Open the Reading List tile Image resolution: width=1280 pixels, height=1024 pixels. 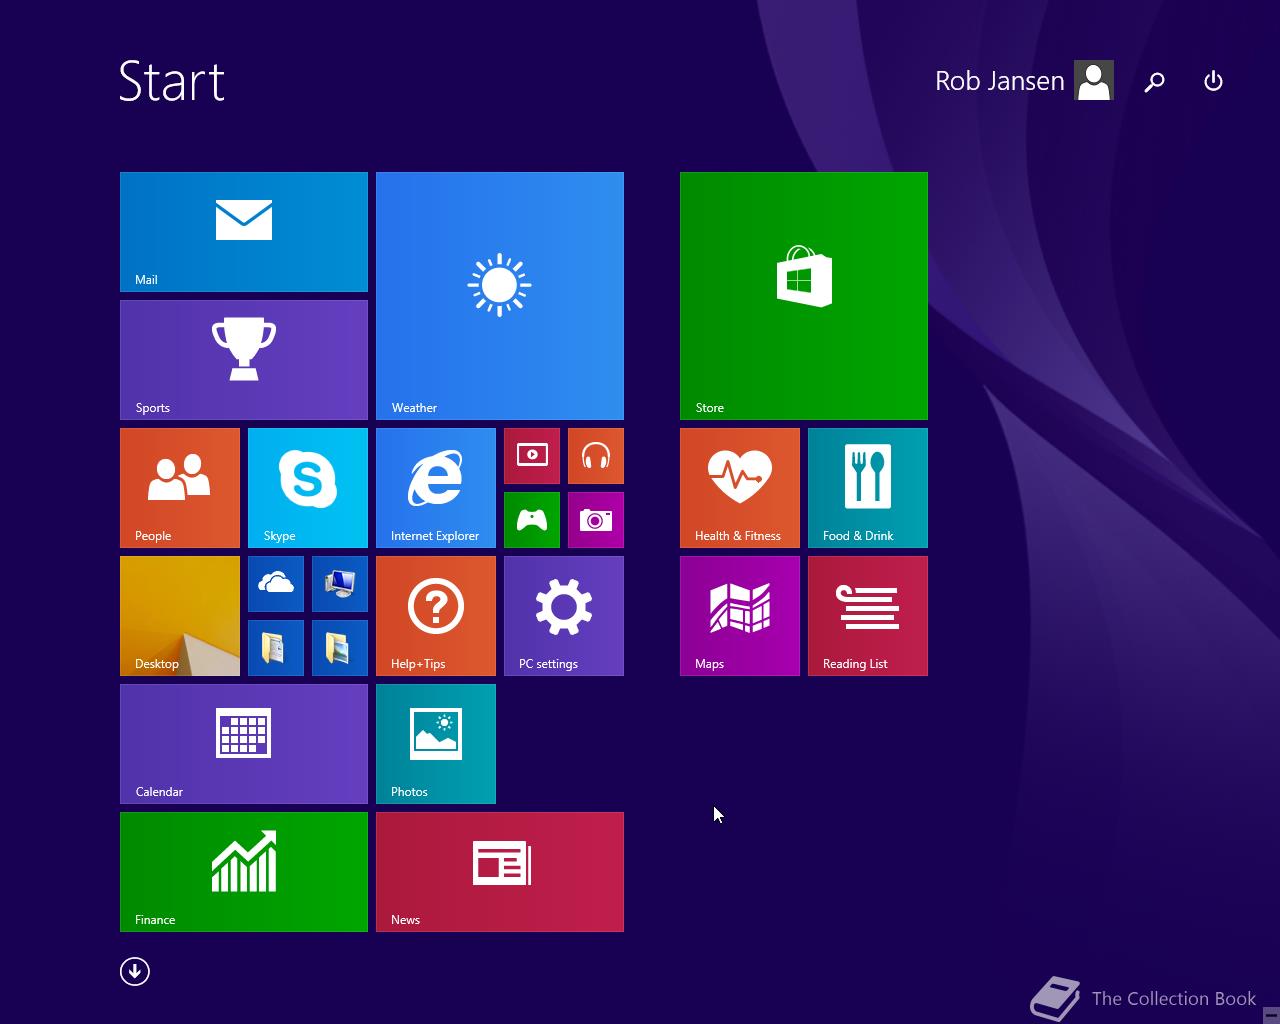(868, 616)
